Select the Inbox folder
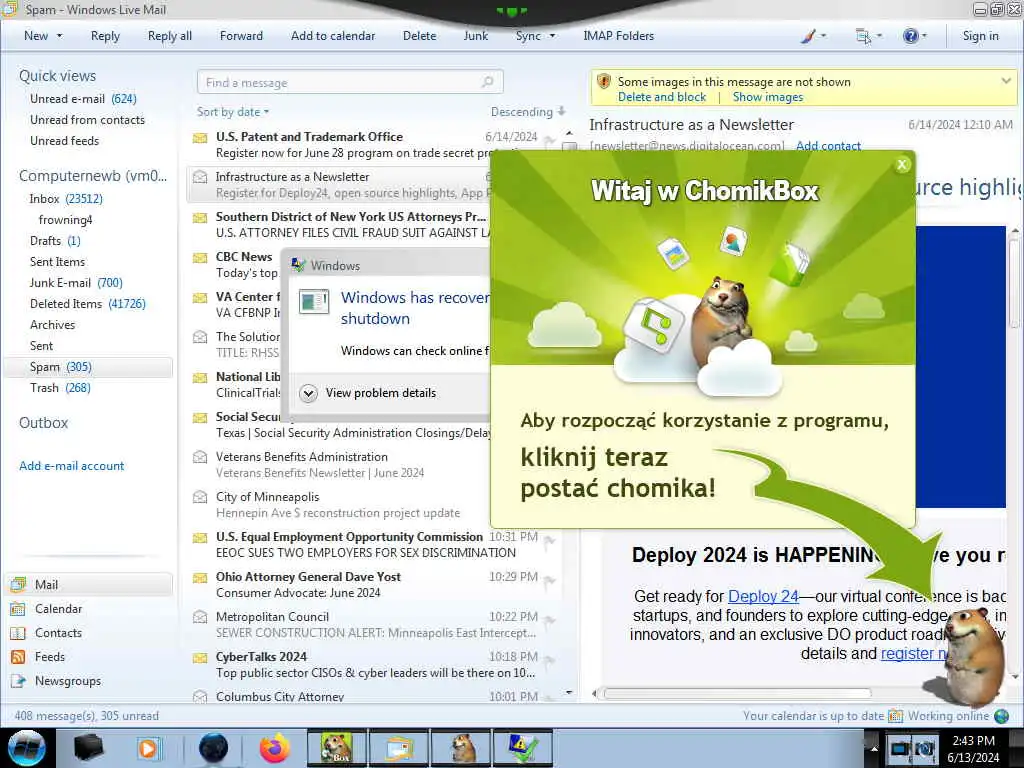This screenshot has width=1024, height=768. pyautogui.click(x=66, y=199)
